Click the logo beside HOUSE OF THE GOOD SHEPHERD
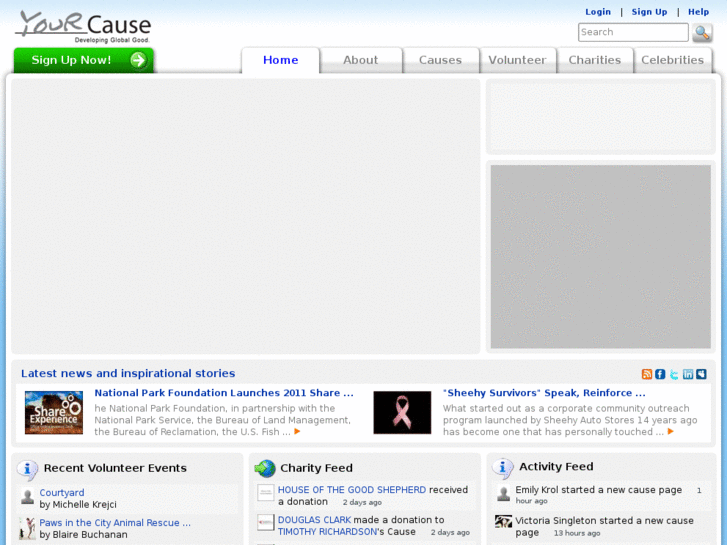The width and height of the screenshot is (727, 545). [266, 493]
